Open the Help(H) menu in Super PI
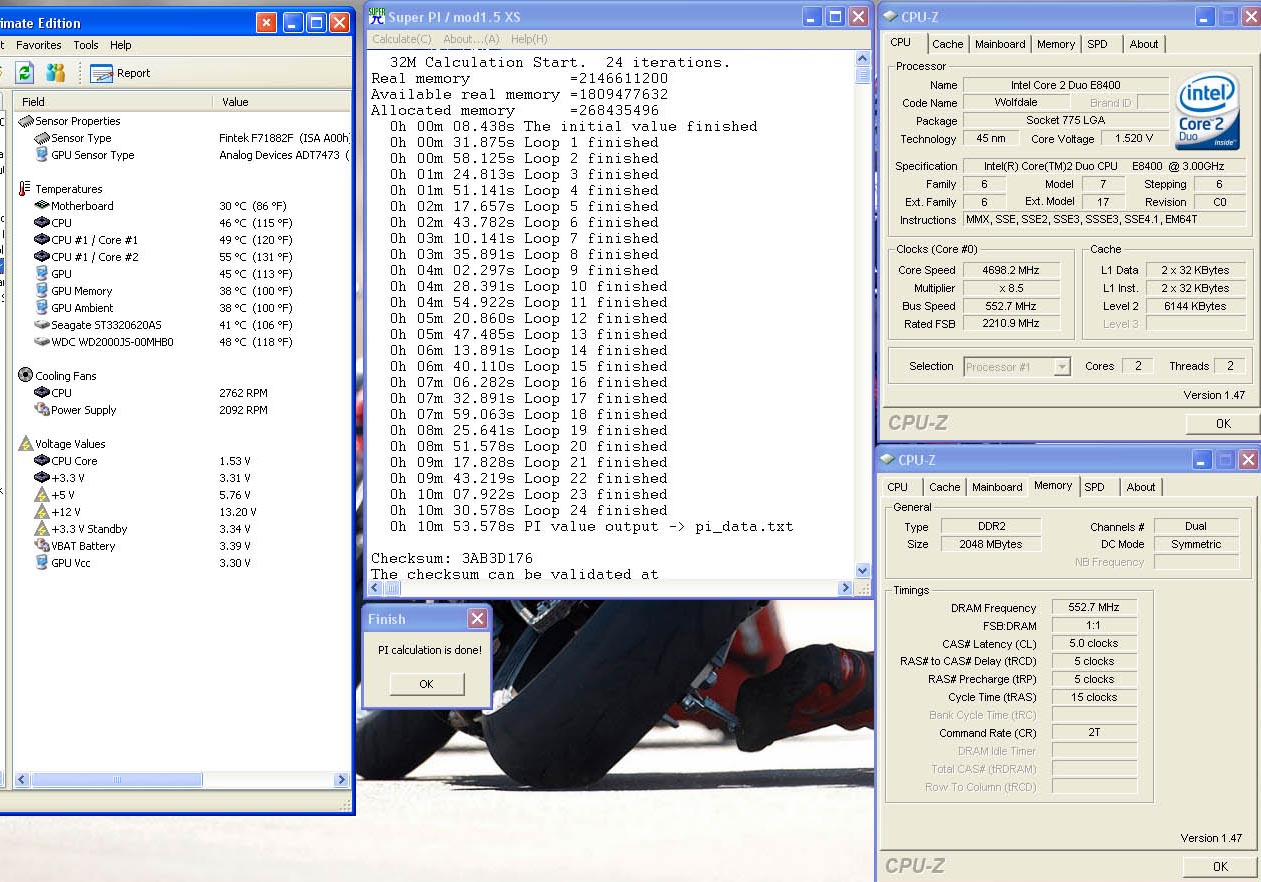 [529, 39]
